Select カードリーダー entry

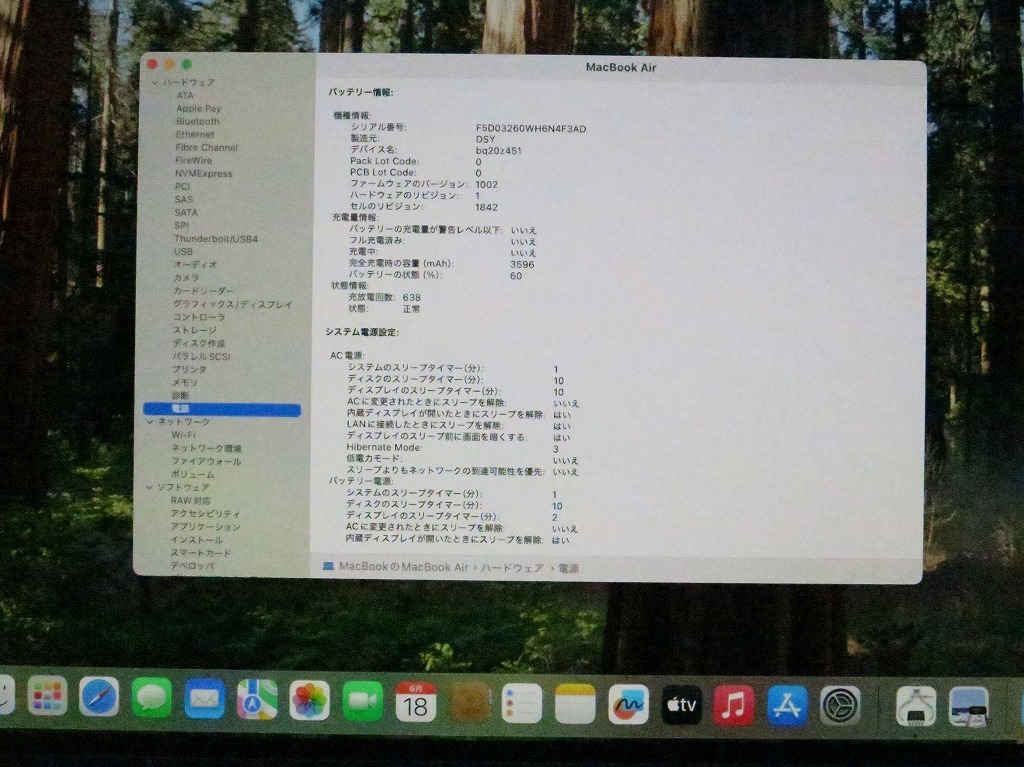coord(203,291)
